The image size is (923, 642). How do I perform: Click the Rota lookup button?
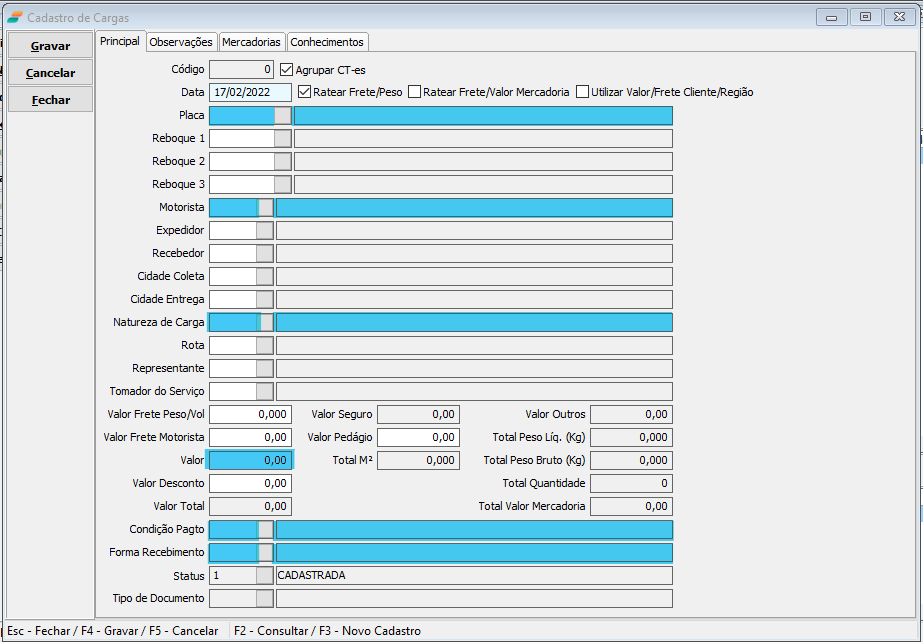265,346
